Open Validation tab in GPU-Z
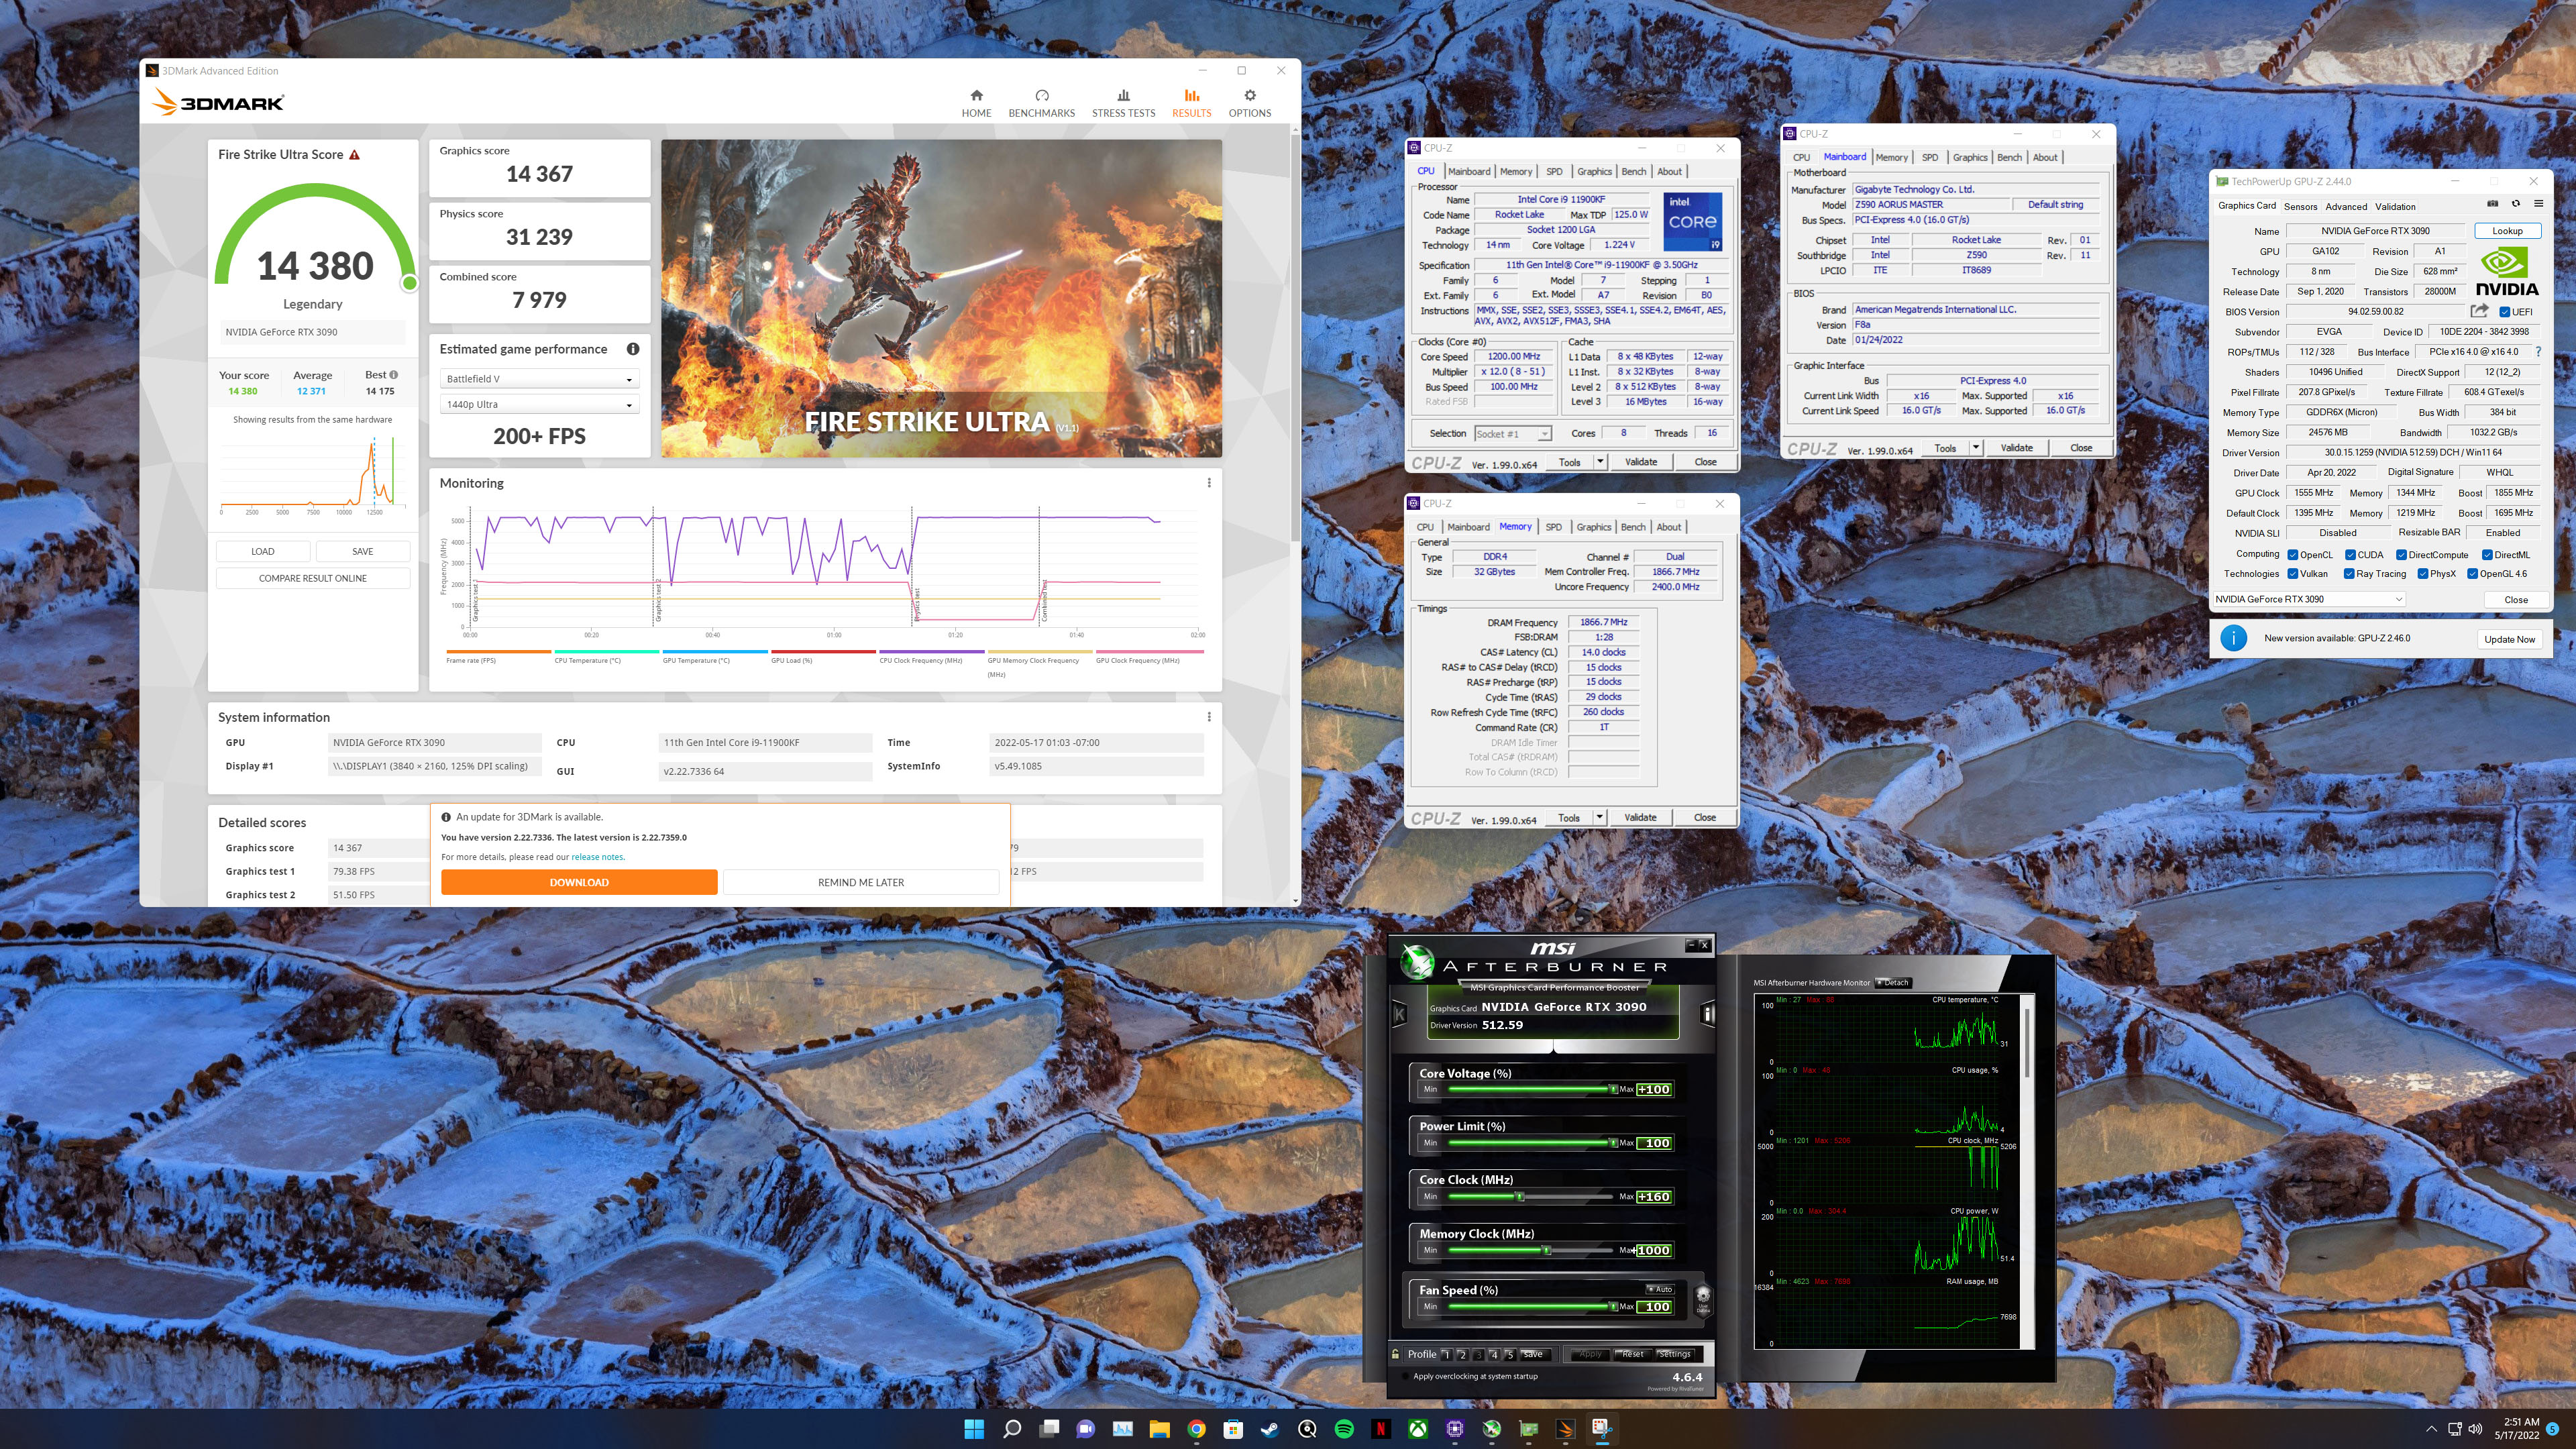2576x1449 pixels. click(x=2395, y=207)
